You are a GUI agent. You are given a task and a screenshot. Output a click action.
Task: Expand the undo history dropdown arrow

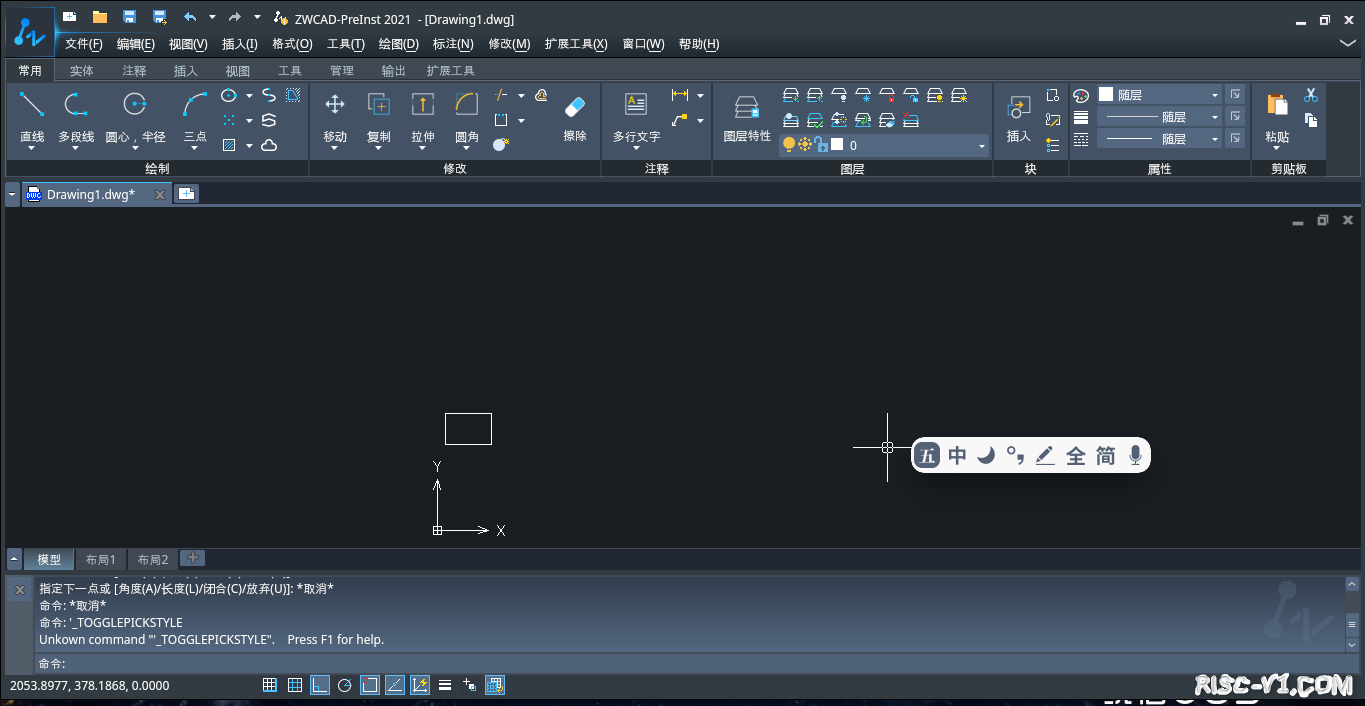(x=212, y=17)
